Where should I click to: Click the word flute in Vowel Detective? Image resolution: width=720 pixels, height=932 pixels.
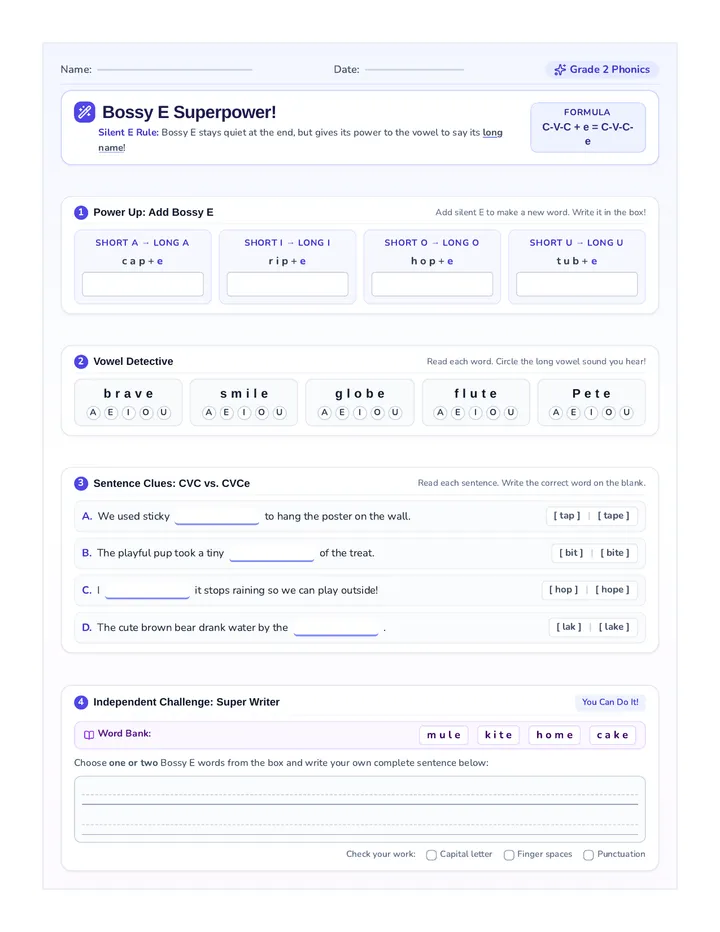(476, 393)
